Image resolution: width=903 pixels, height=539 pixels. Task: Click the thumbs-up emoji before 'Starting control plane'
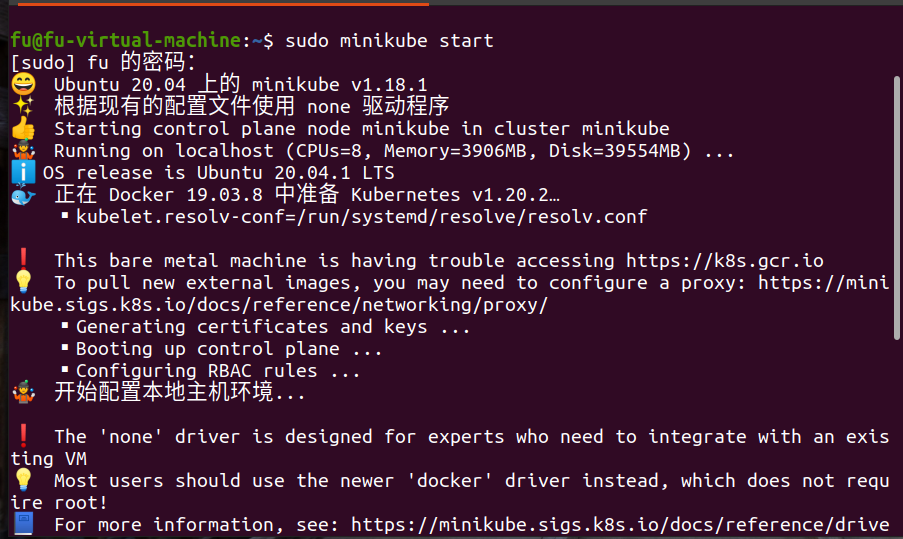pos(22,129)
